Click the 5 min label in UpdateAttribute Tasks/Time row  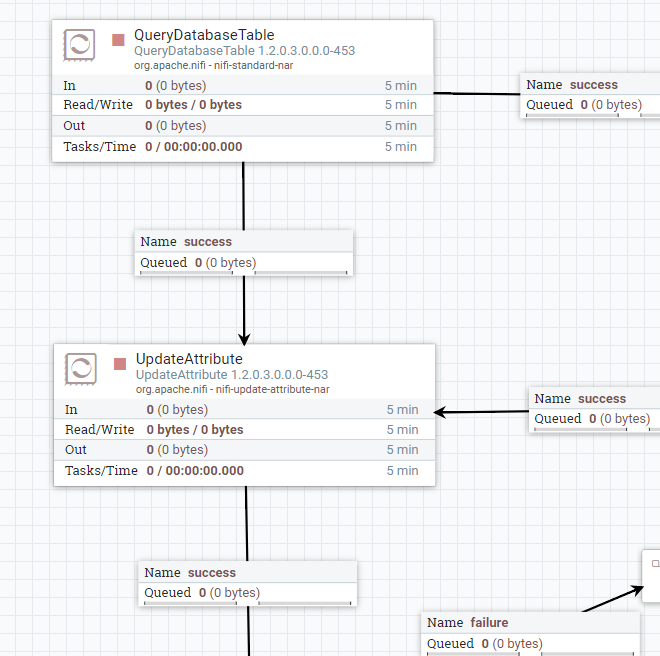click(x=402, y=471)
